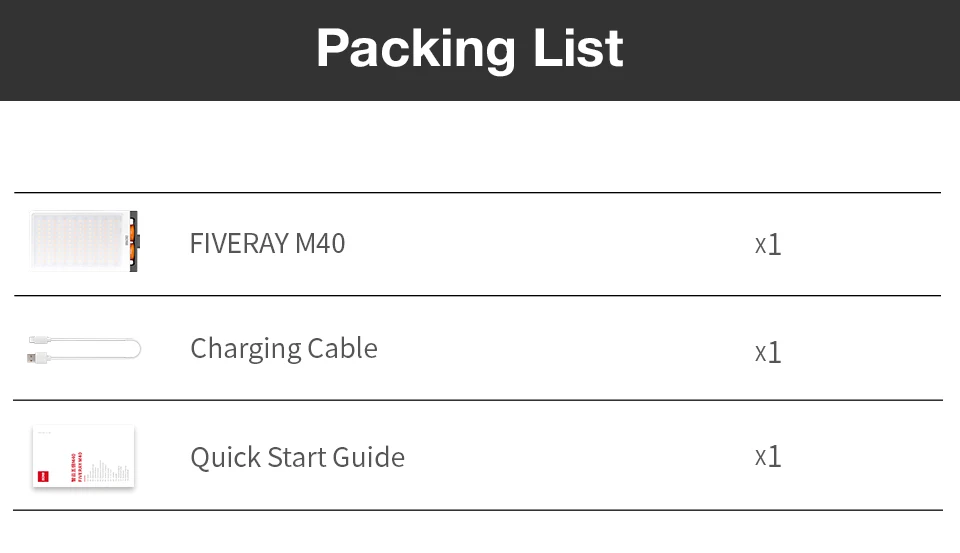The image size is (960, 553).
Task: Select the "Charging Cable" label text
Action: point(284,348)
